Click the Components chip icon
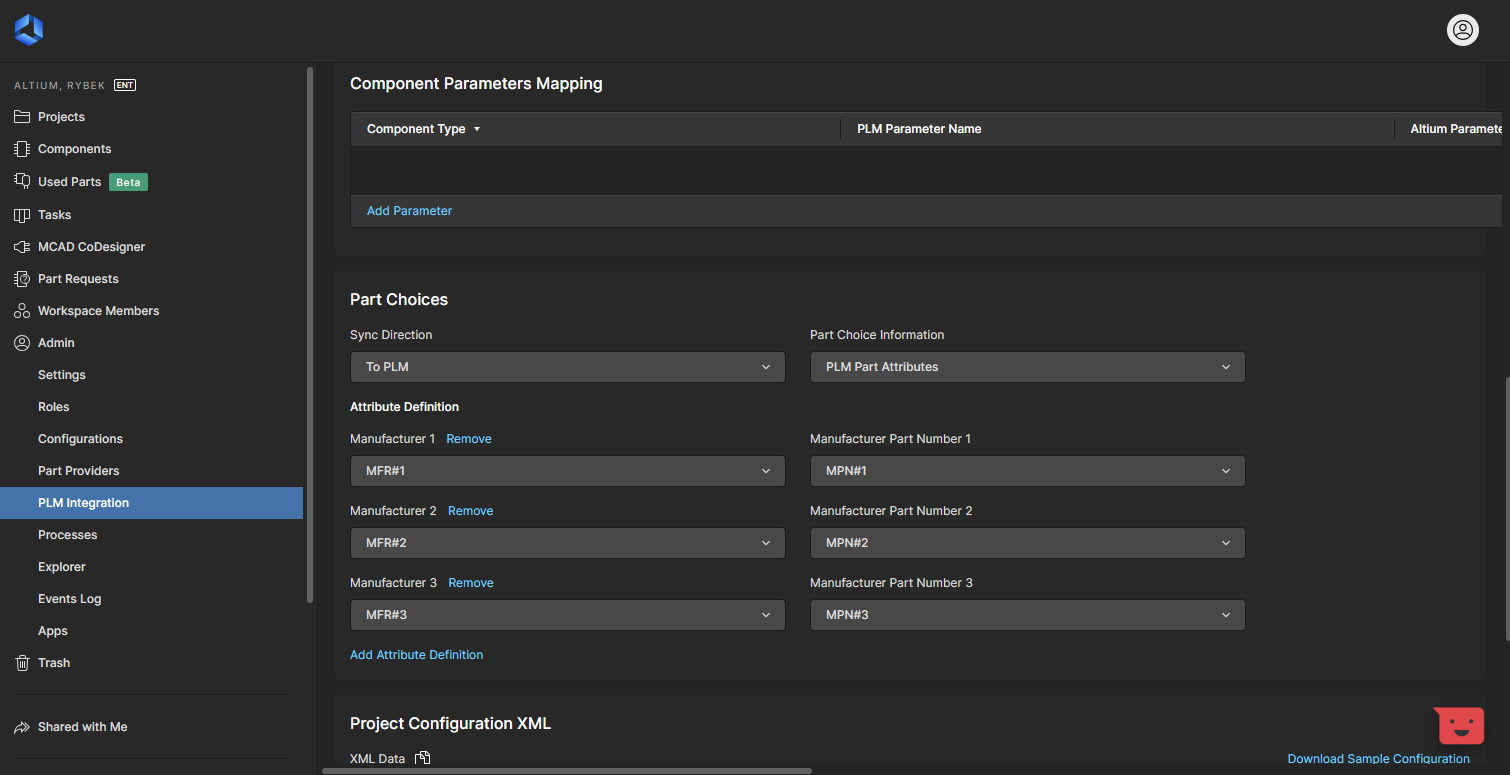 point(22,149)
